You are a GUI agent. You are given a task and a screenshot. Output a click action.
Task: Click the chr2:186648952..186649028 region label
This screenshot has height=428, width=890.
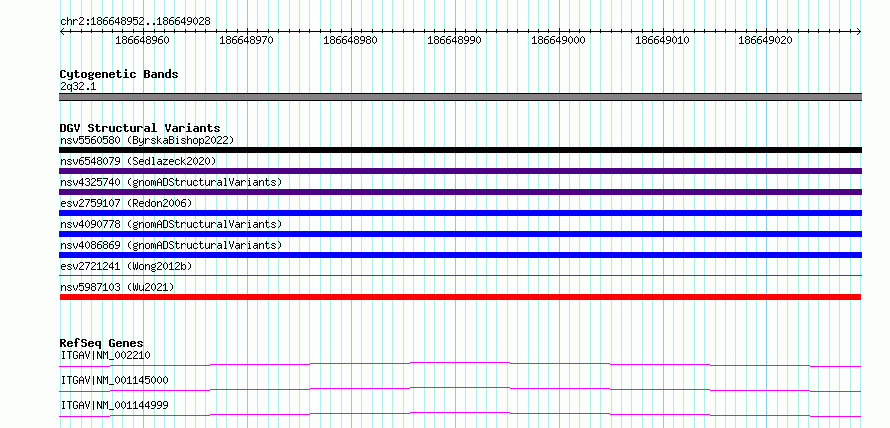coord(135,22)
